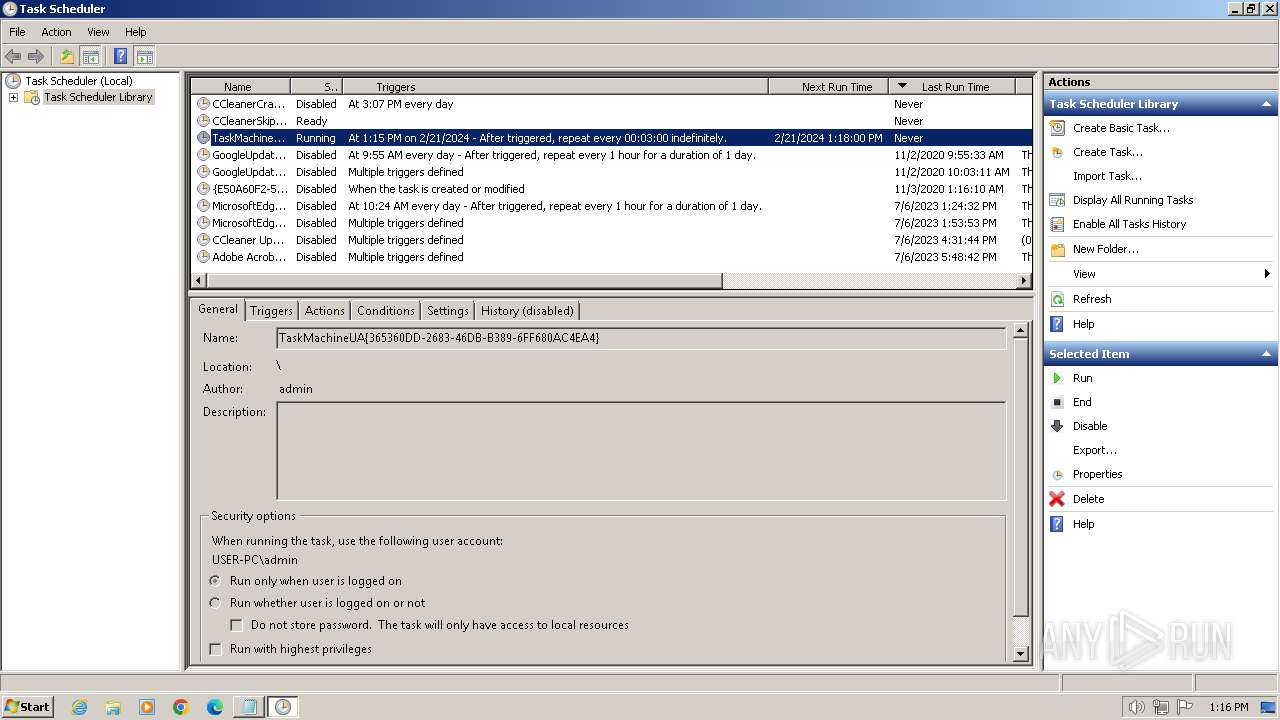Screen dimensions: 1280x720
Task: Select the CCleanerSkip... task row
Action: pyautogui.click(x=611, y=121)
